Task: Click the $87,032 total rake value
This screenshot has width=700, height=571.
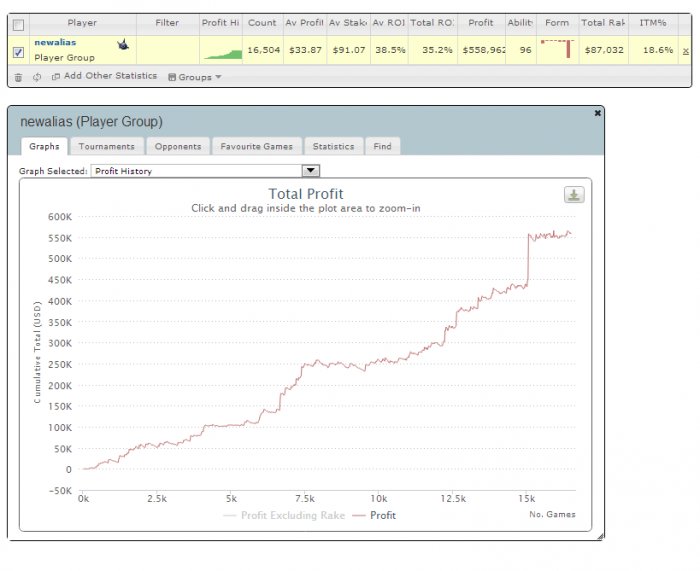Action: point(604,50)
